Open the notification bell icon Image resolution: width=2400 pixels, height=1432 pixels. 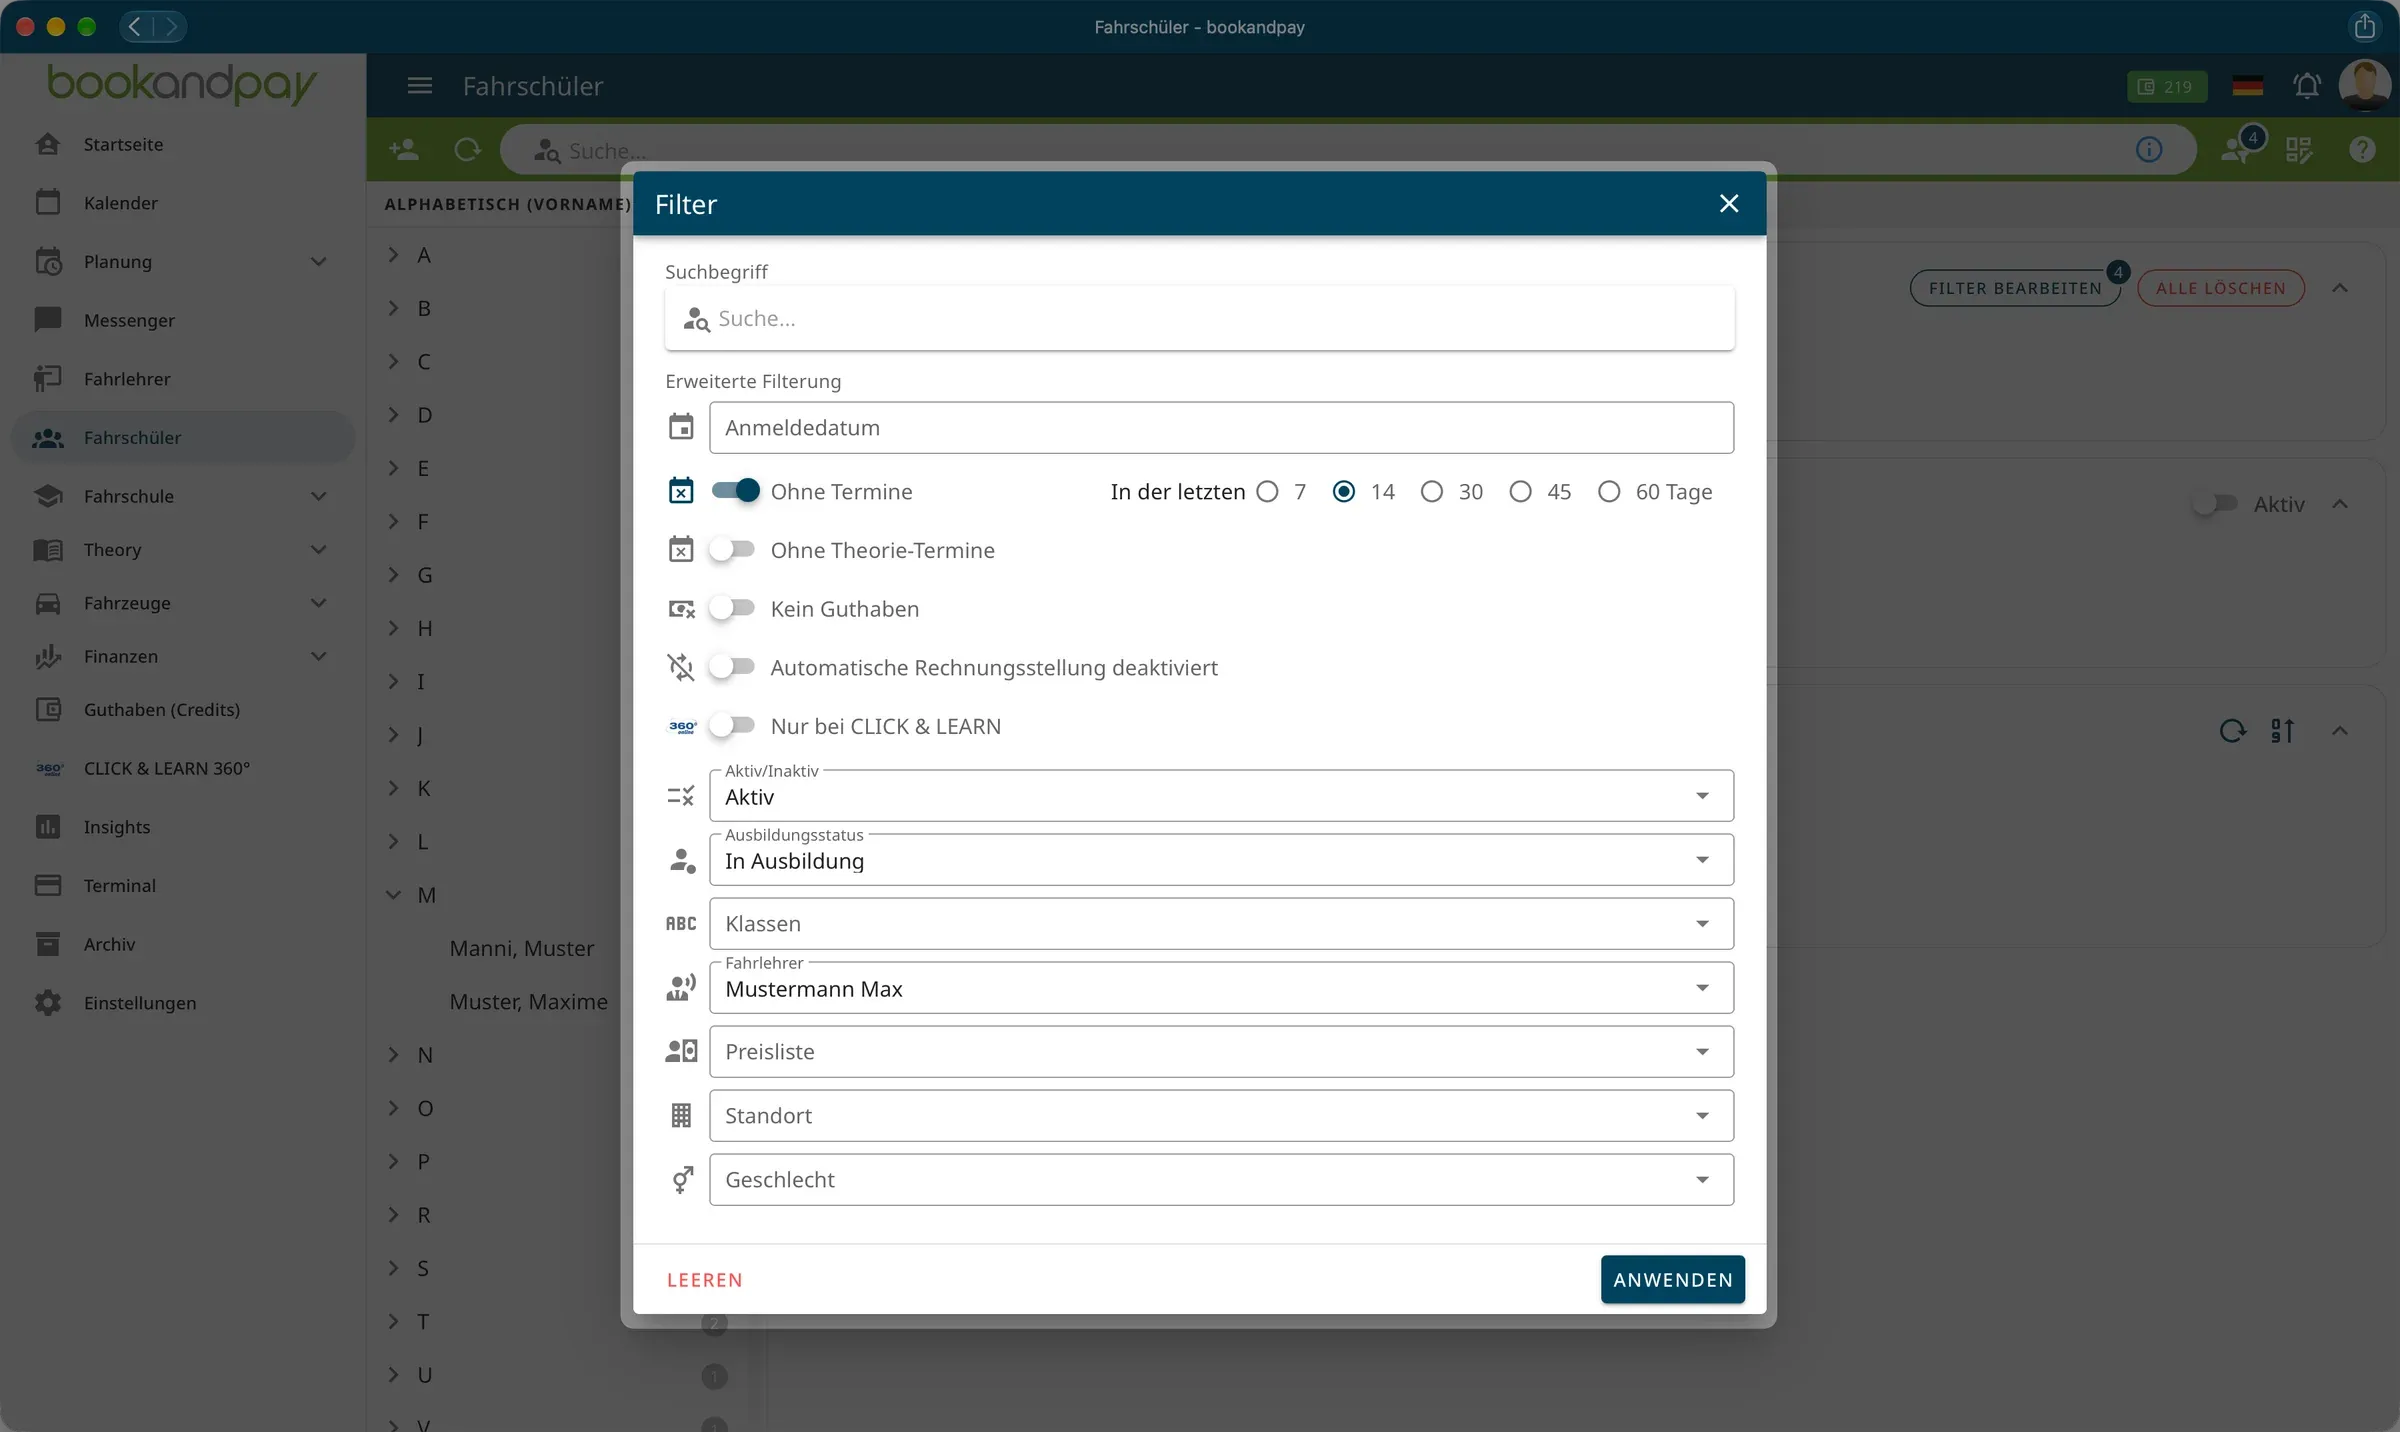2306,86
